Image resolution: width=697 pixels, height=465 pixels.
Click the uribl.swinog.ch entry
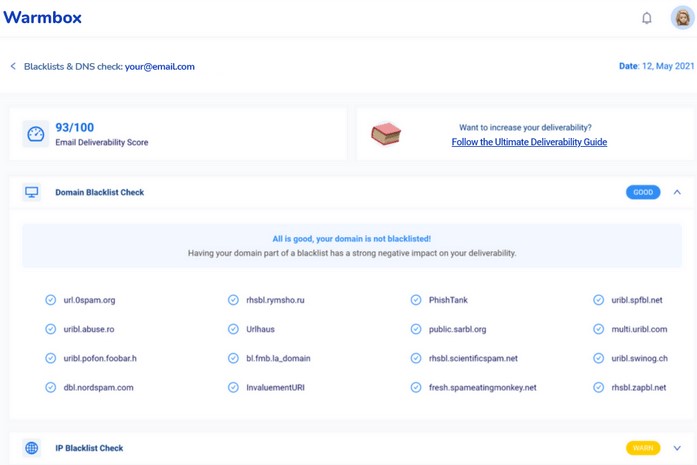pos(639,358)
